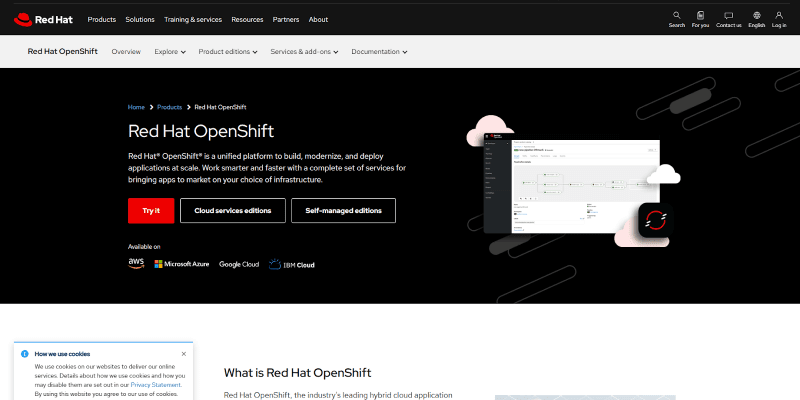Screen dimensions: 800x400
Task: Follow the Products breadcrumb link
Action: pos(169,107)
